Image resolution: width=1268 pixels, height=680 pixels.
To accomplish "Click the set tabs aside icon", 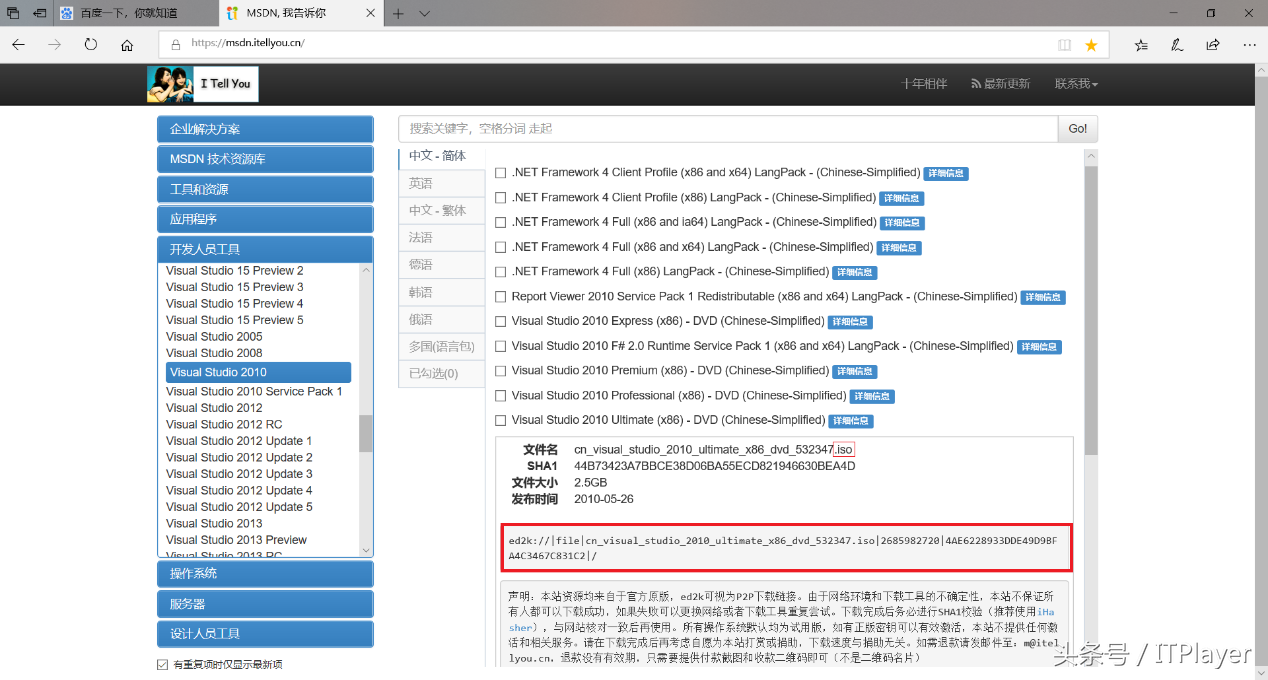I will pos(39,13).
